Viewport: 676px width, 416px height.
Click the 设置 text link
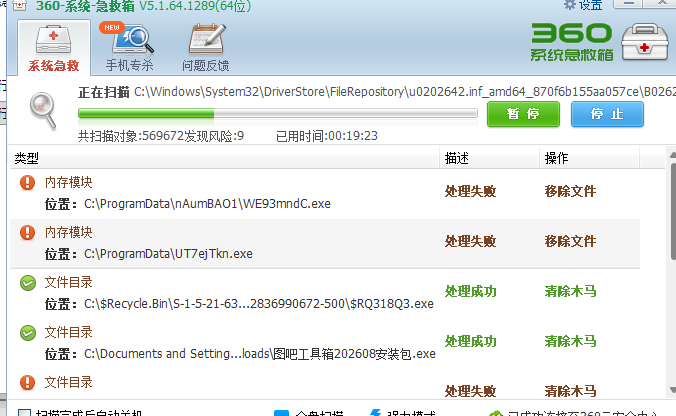(x=590, y=5)
